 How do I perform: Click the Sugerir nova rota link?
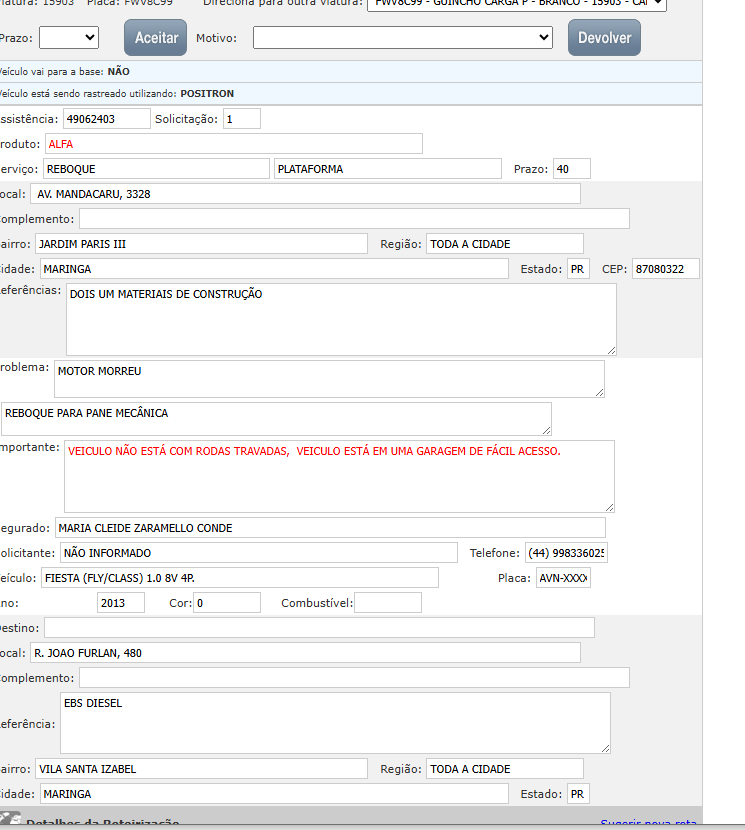click(x=648, y=823)
